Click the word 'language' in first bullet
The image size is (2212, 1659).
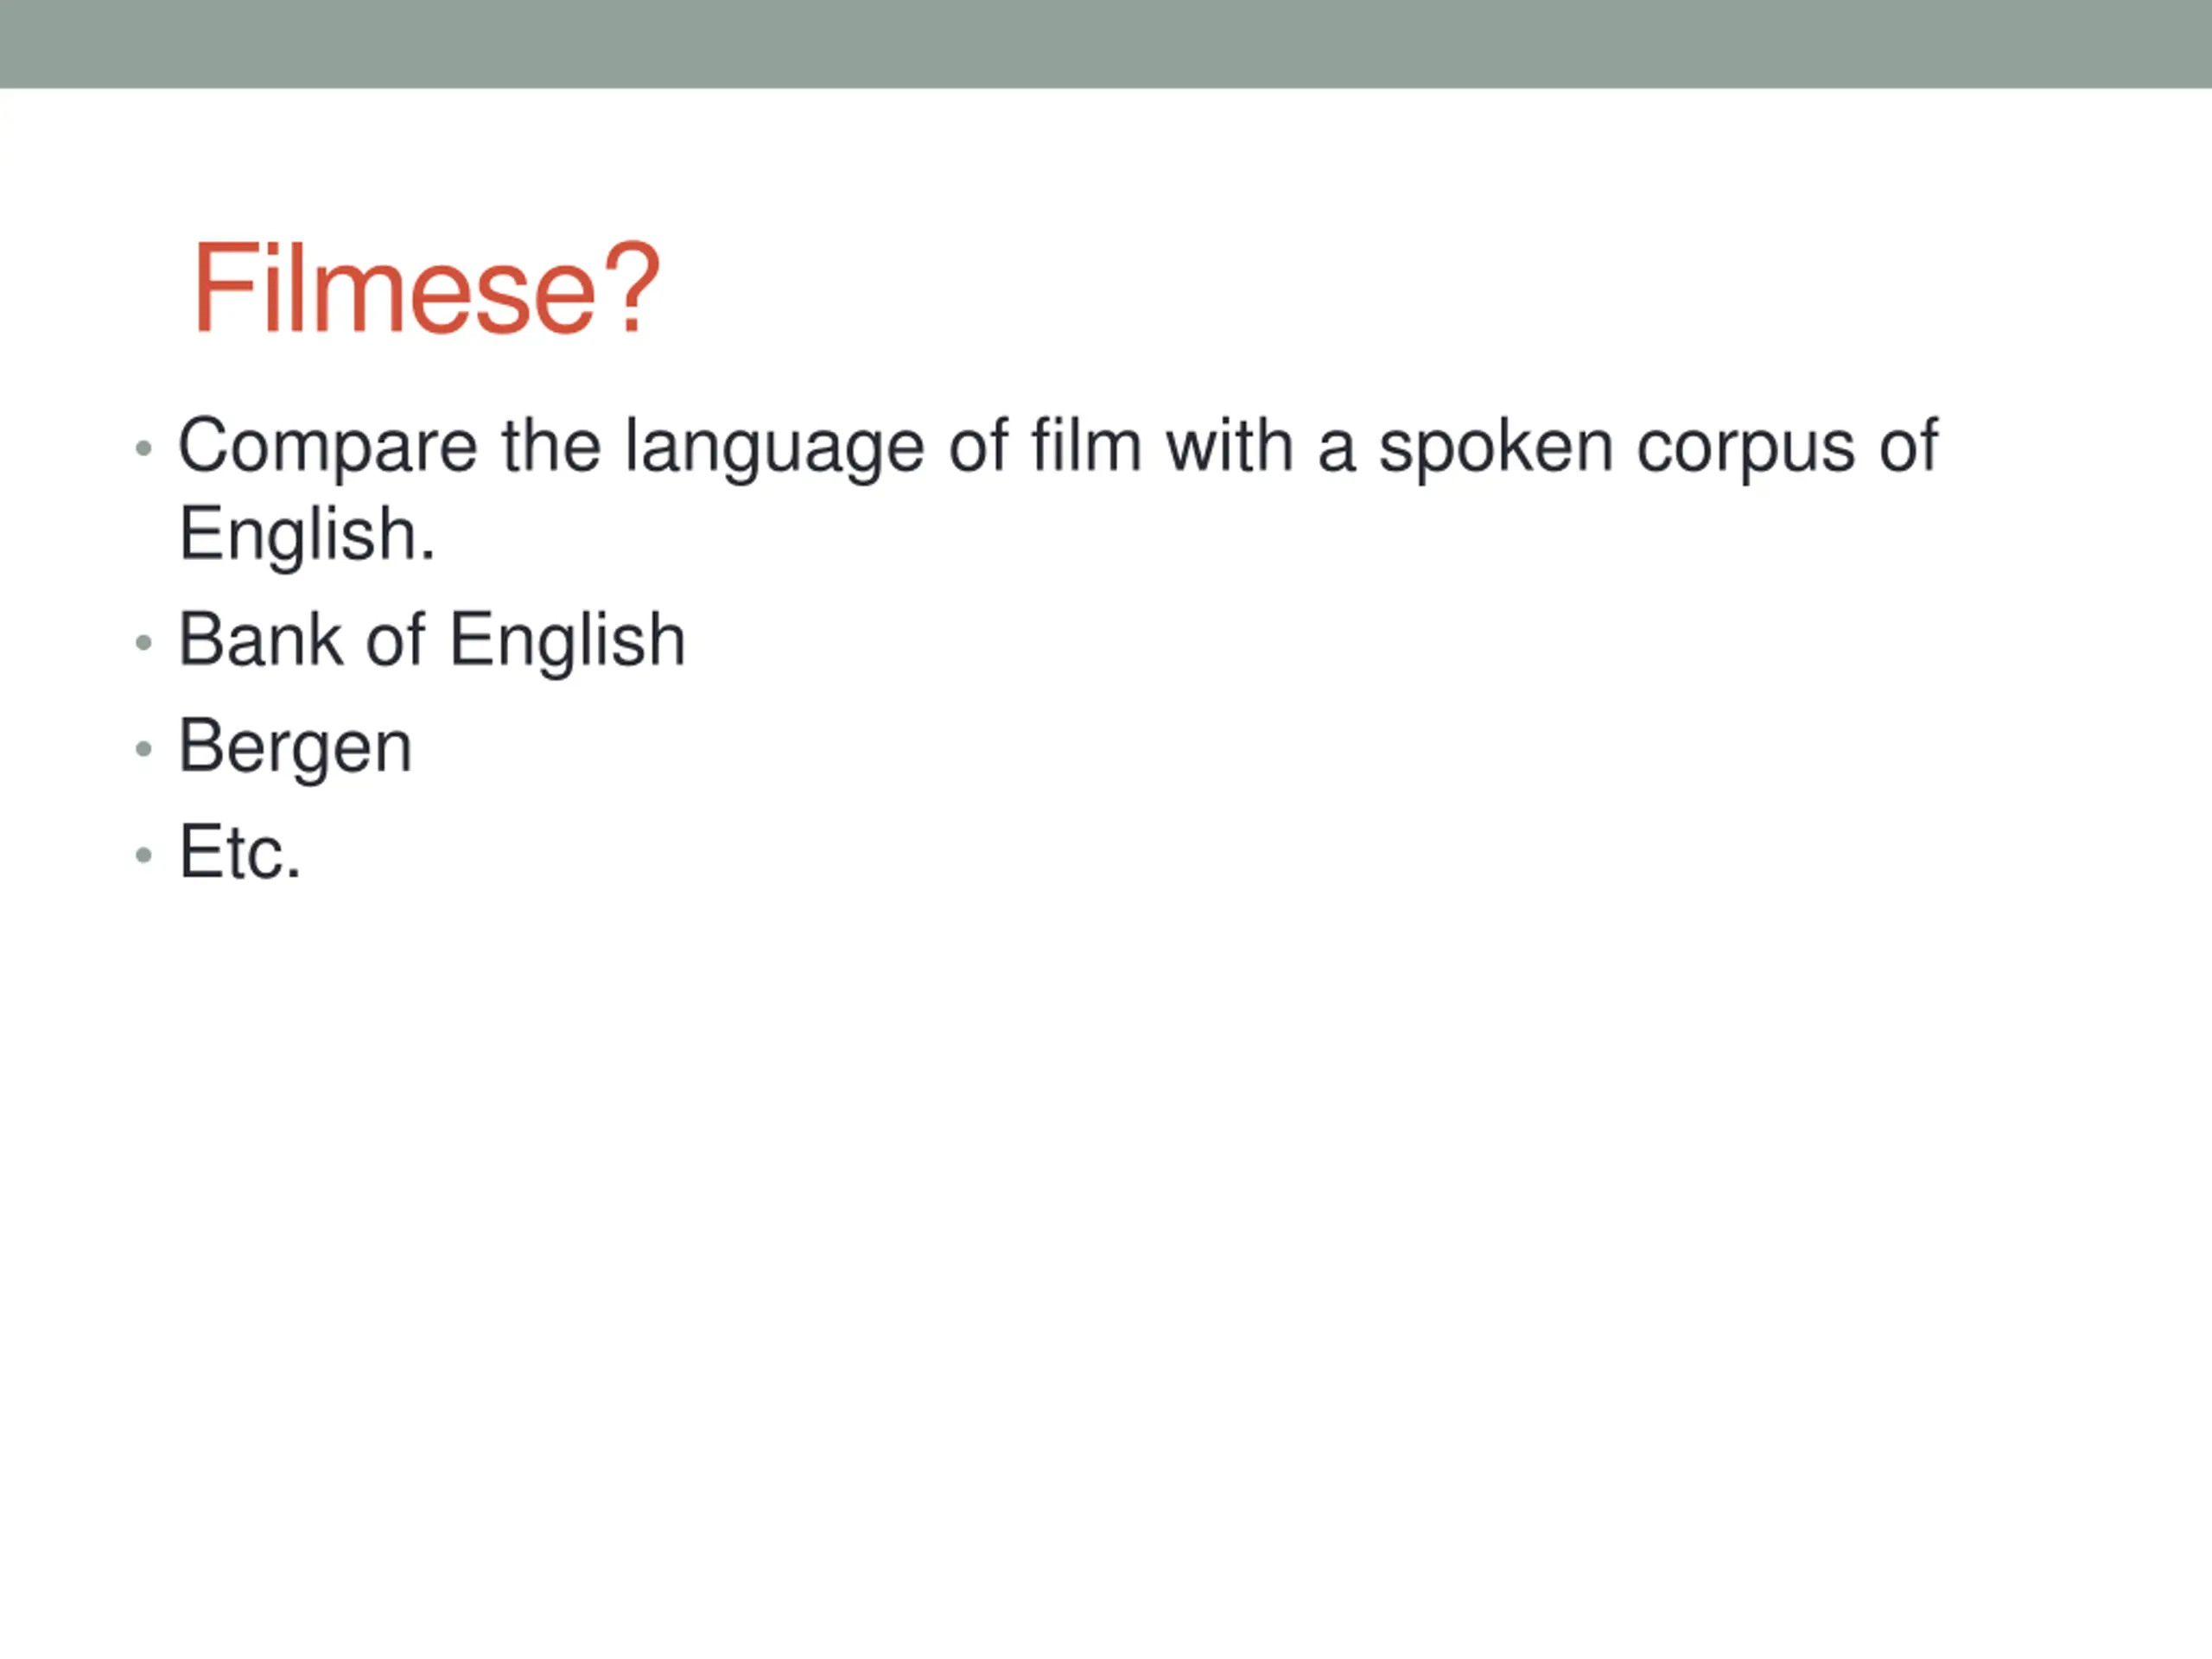point(775,447)
